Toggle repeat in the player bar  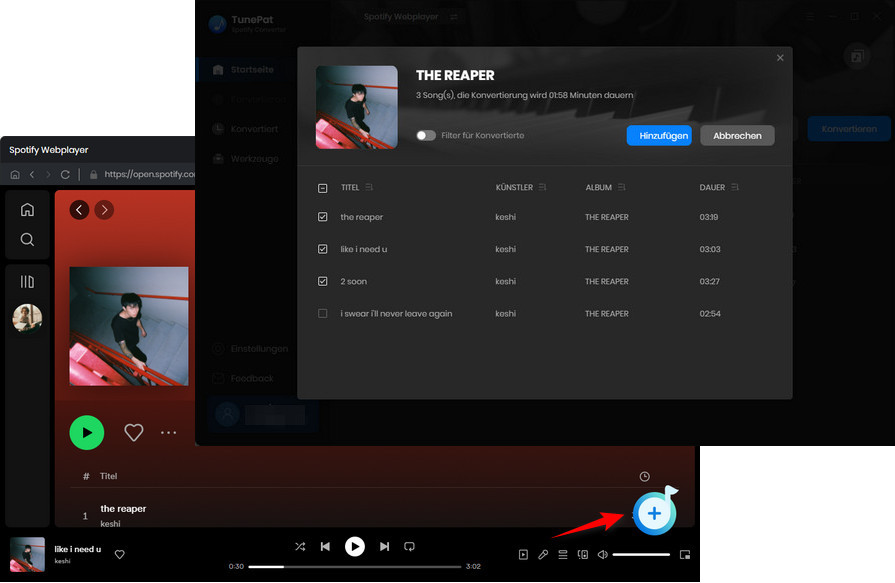pyautogui.click(x=409, y=546)
